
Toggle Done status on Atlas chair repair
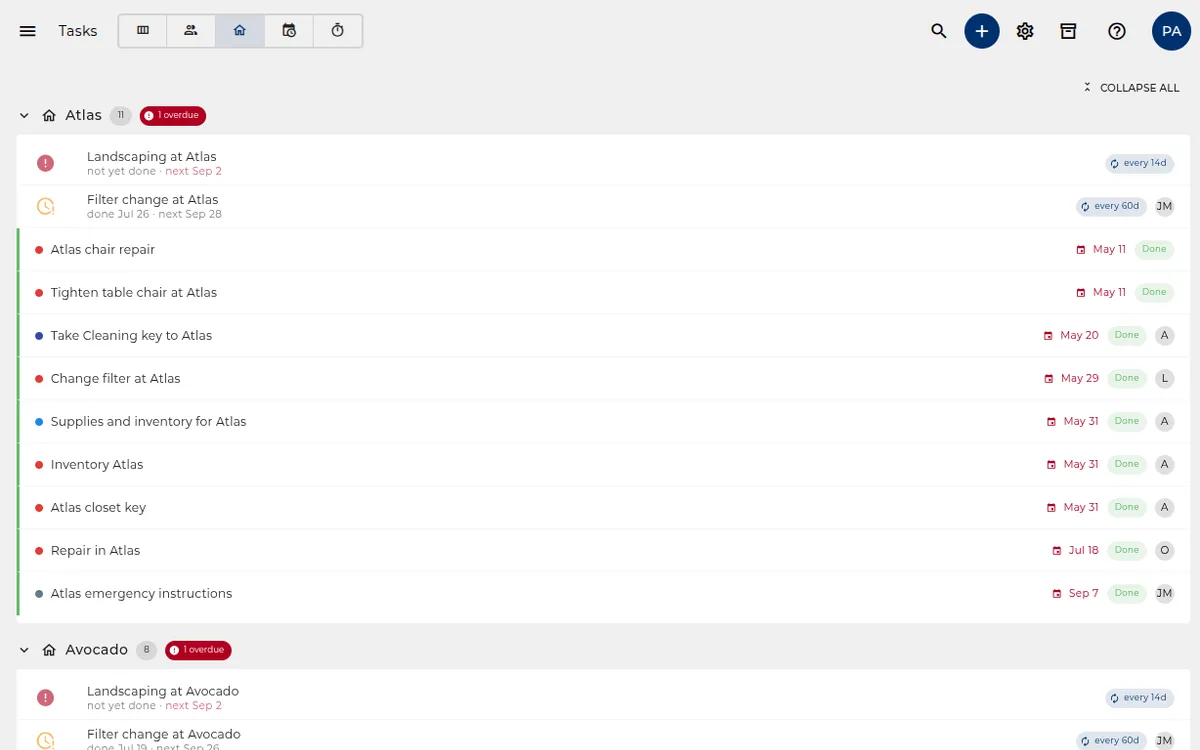click(1154, 250)
